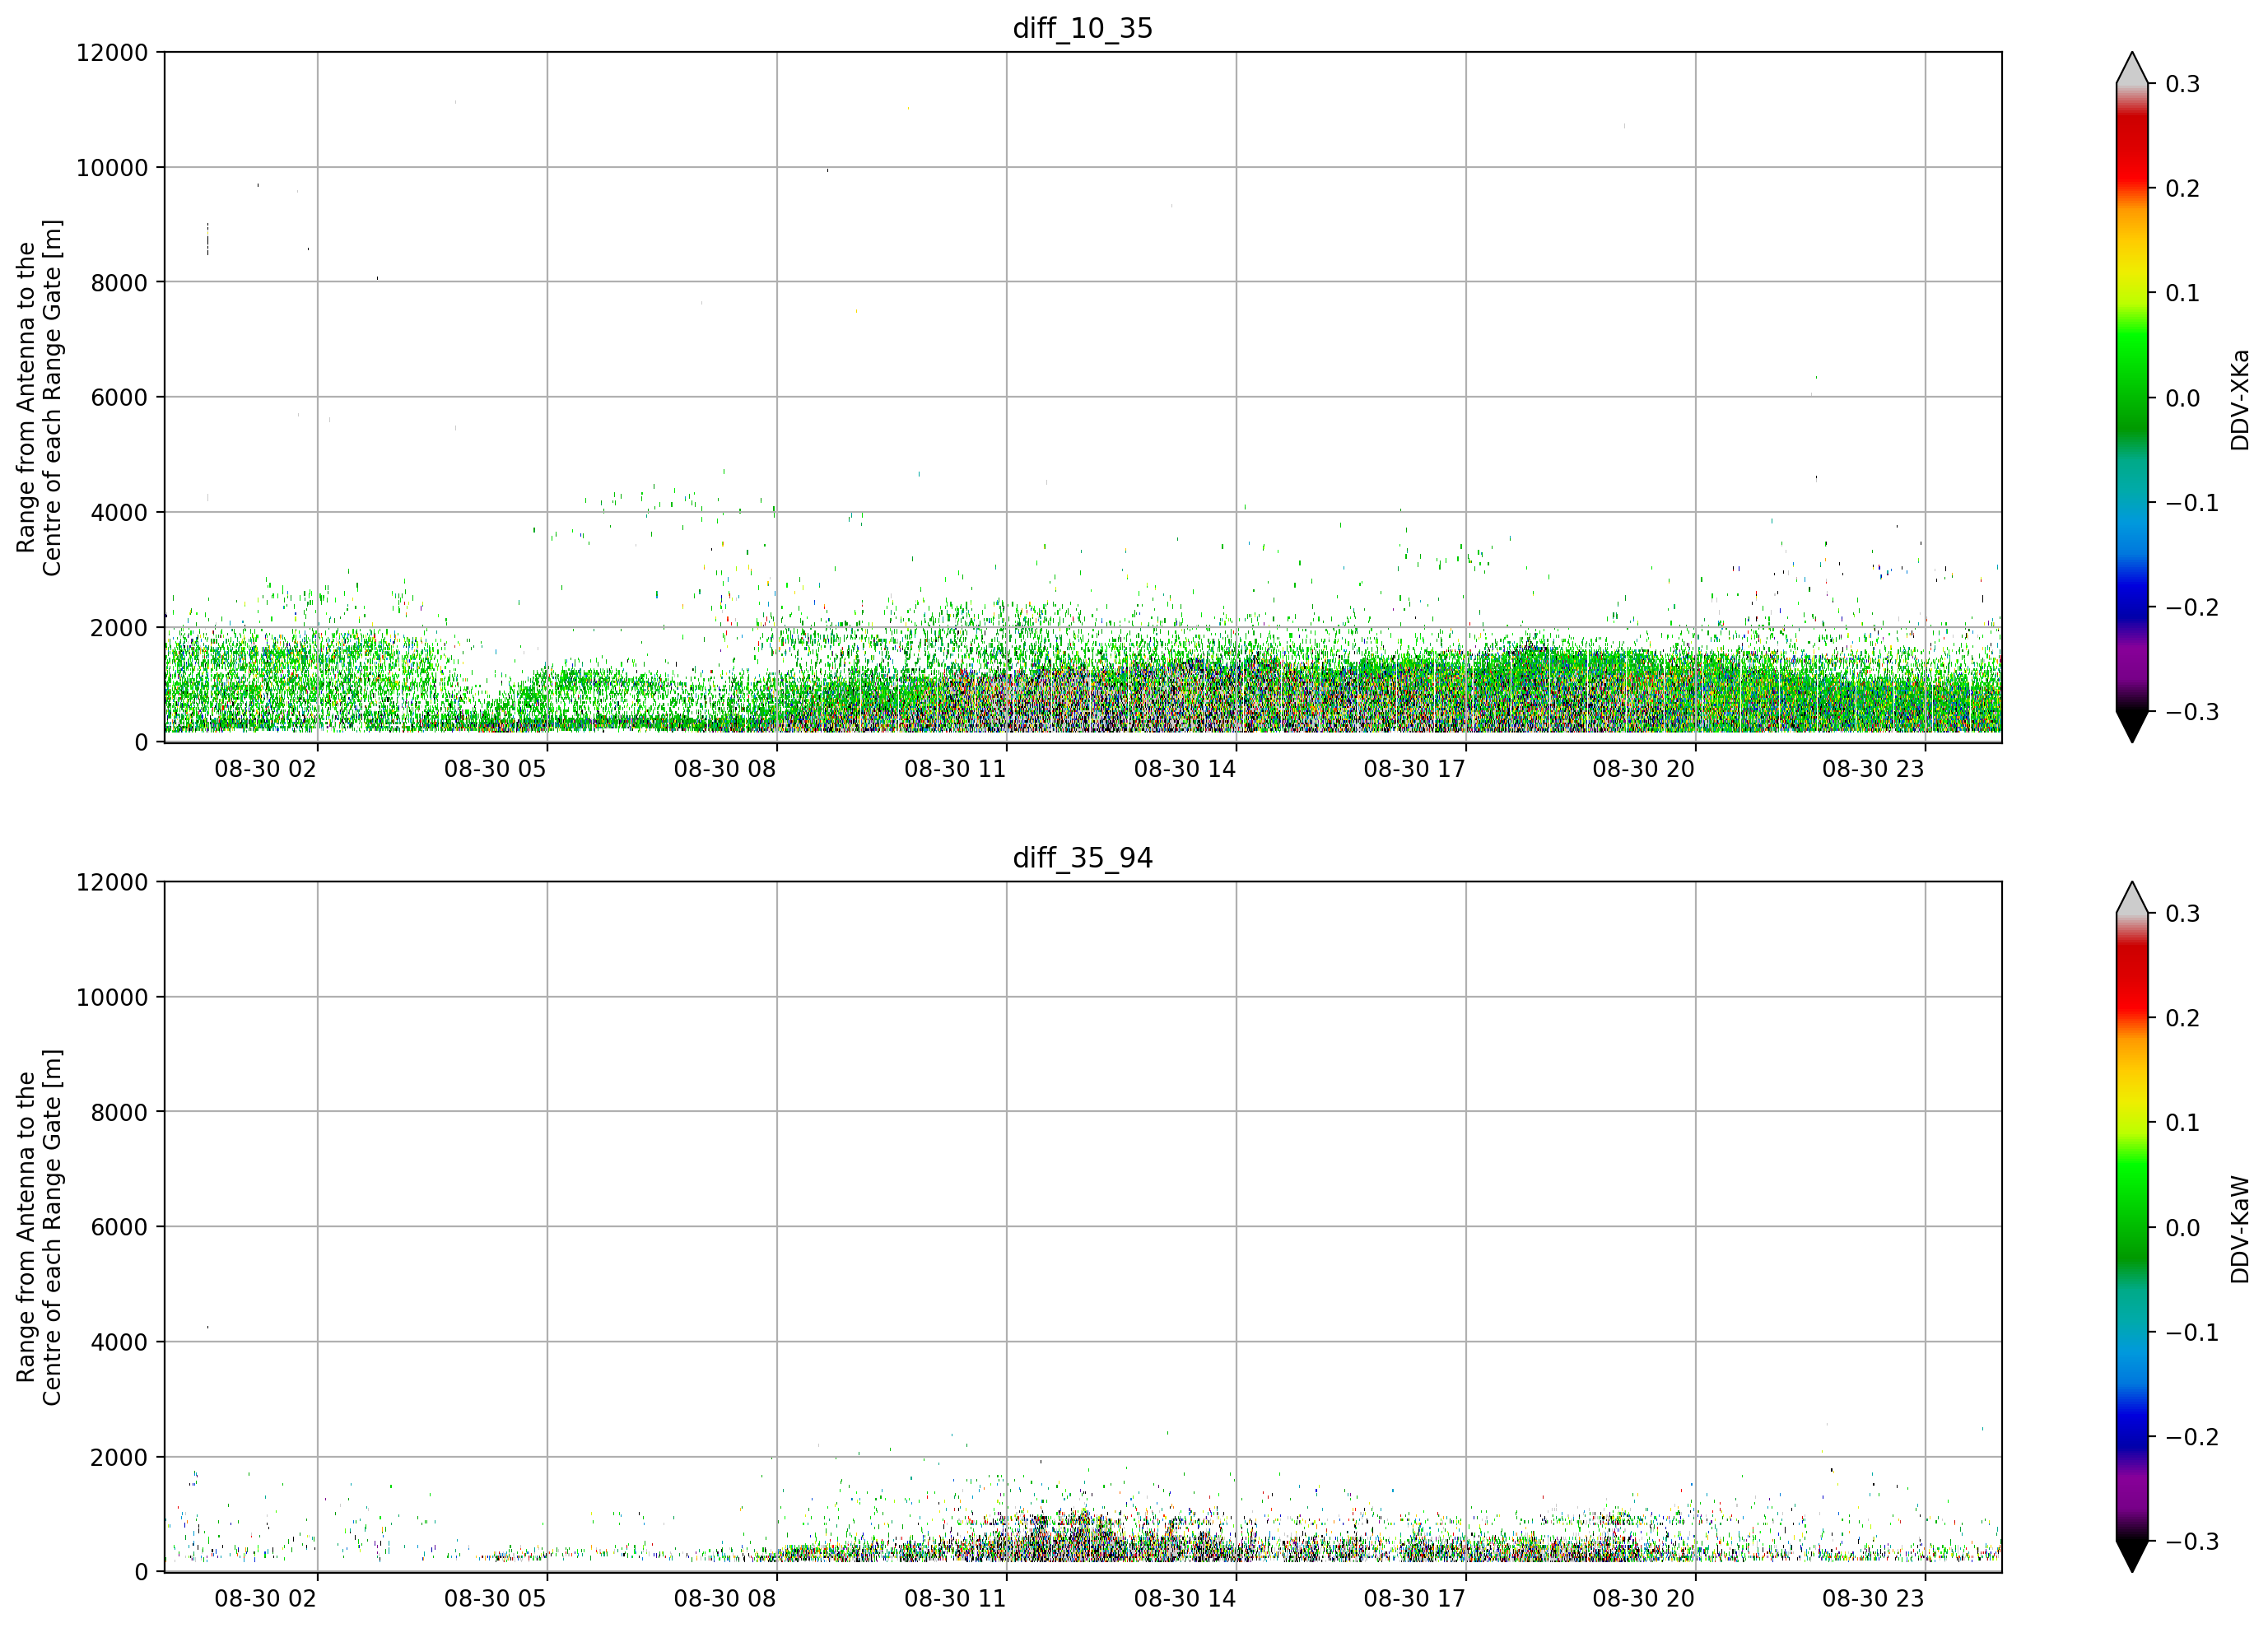Click the "12000" y-tick of diff_10_35
This screenshot has height=1628, width=2268.
(x=112, y=53)
